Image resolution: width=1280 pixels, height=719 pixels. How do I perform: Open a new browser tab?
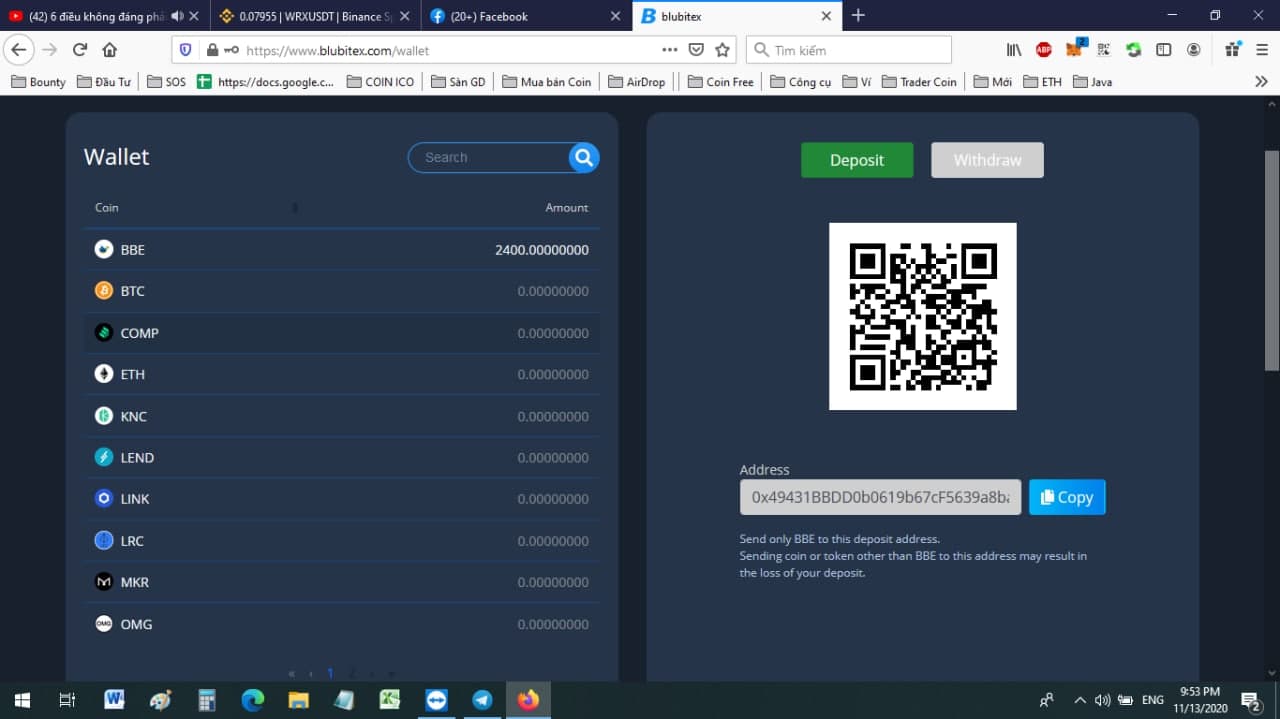pos(858,15)
